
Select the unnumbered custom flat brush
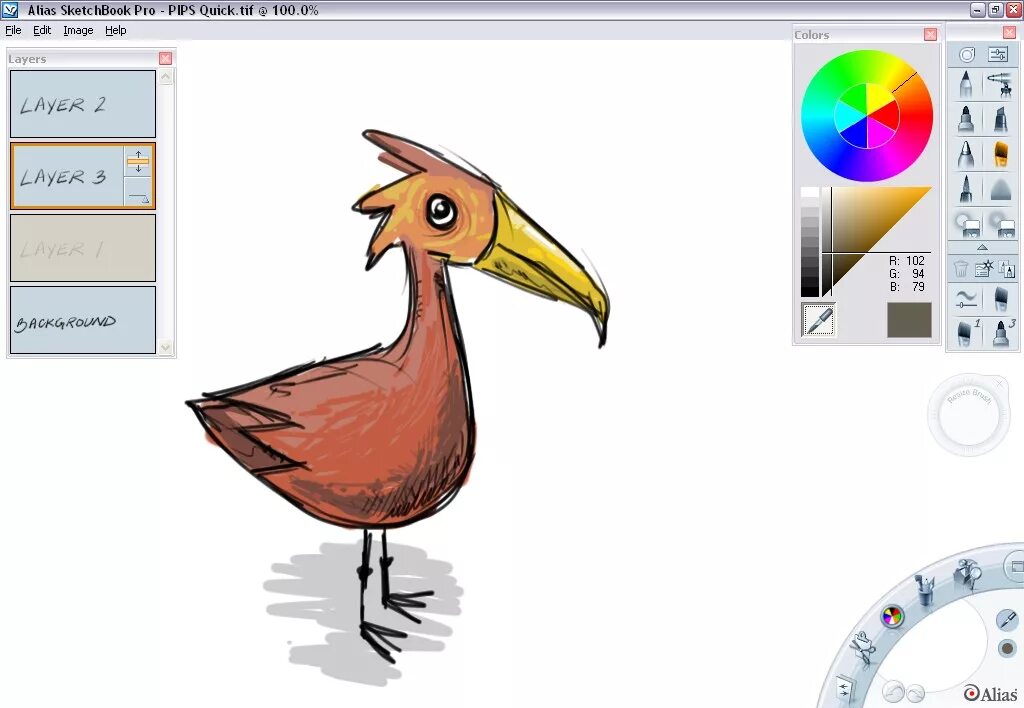tap(1000, 299)
